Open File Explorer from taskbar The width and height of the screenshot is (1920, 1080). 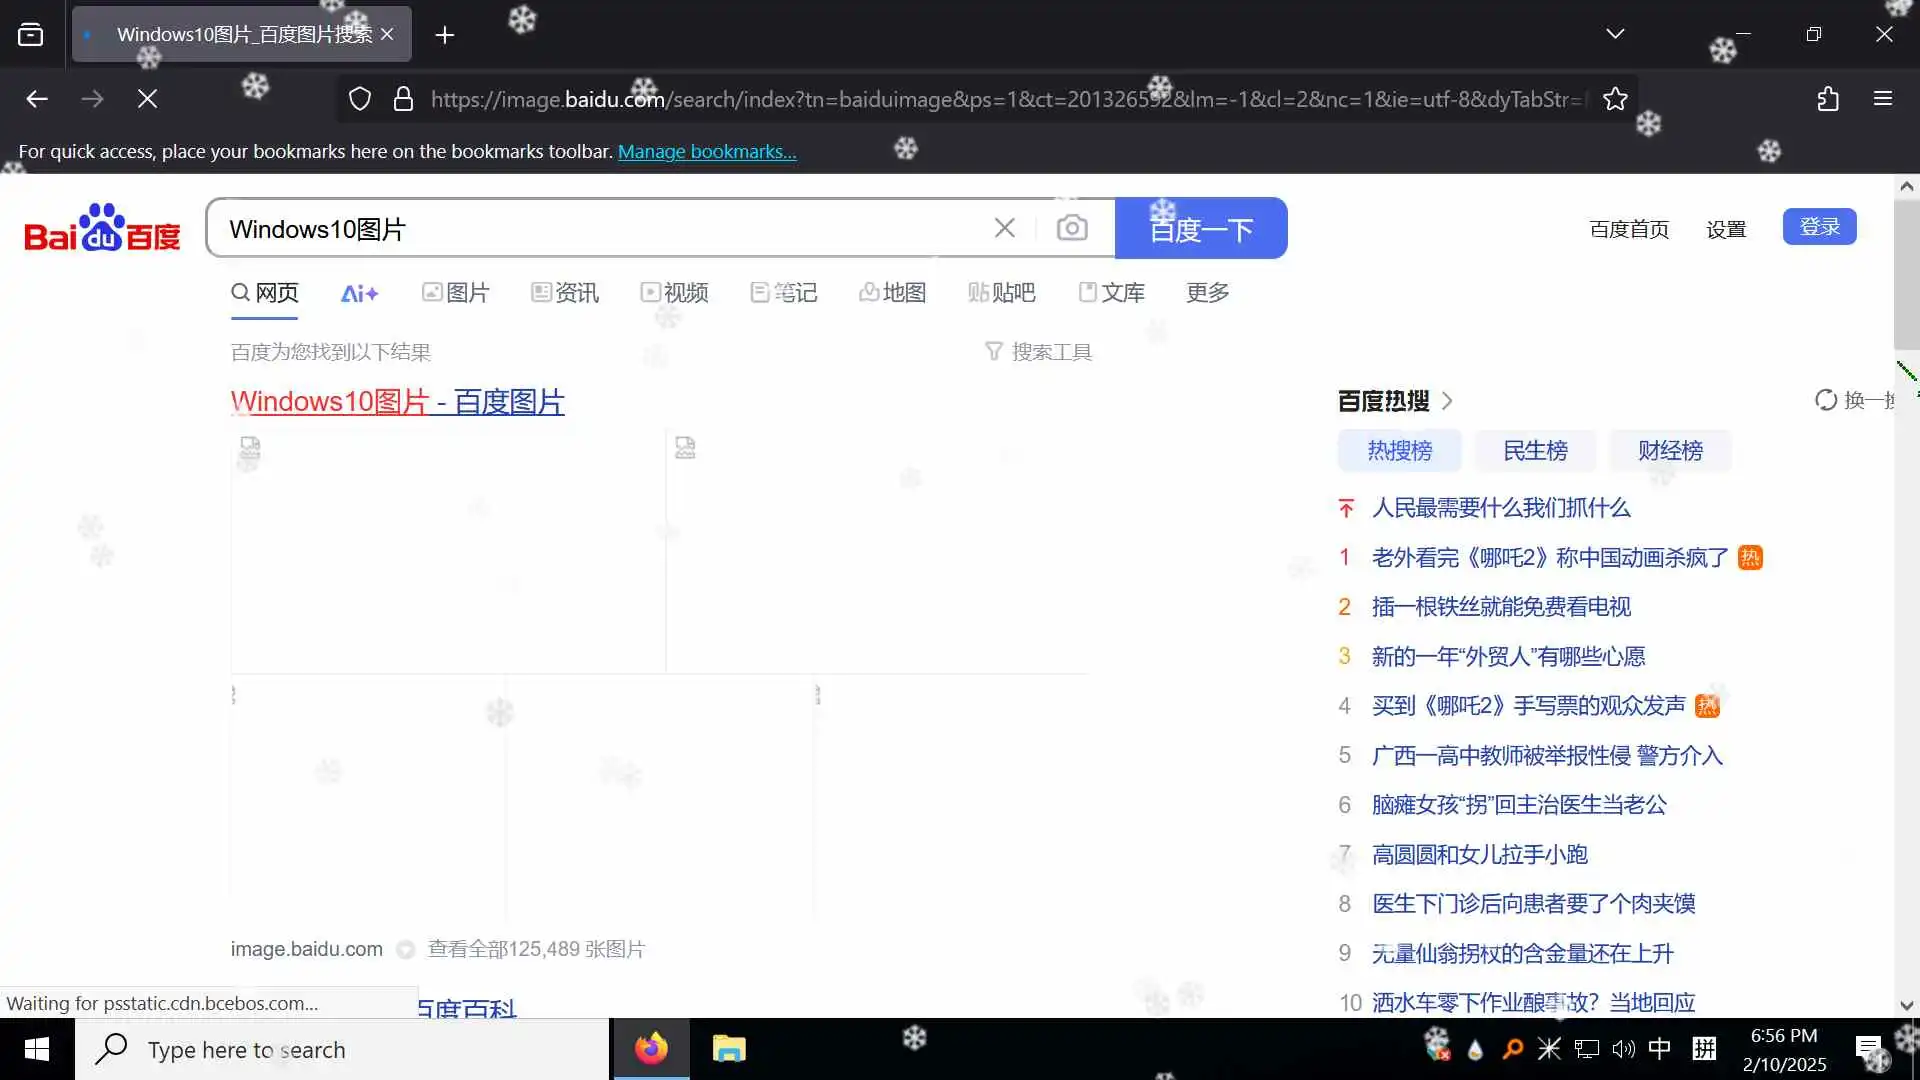coord(729,1049)
